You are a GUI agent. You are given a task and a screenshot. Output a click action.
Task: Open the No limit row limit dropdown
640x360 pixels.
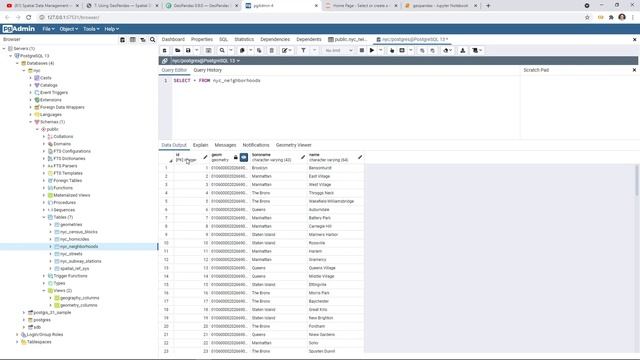point(338,51)
